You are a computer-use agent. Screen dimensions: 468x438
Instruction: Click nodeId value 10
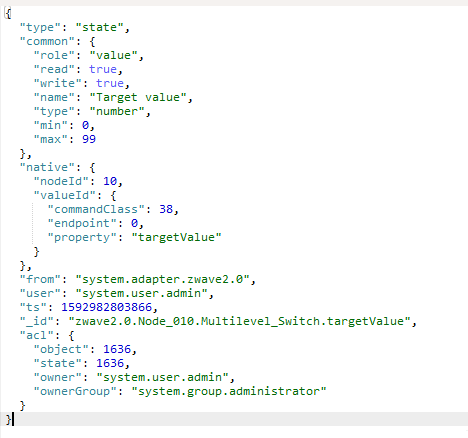tap(110, 181)
